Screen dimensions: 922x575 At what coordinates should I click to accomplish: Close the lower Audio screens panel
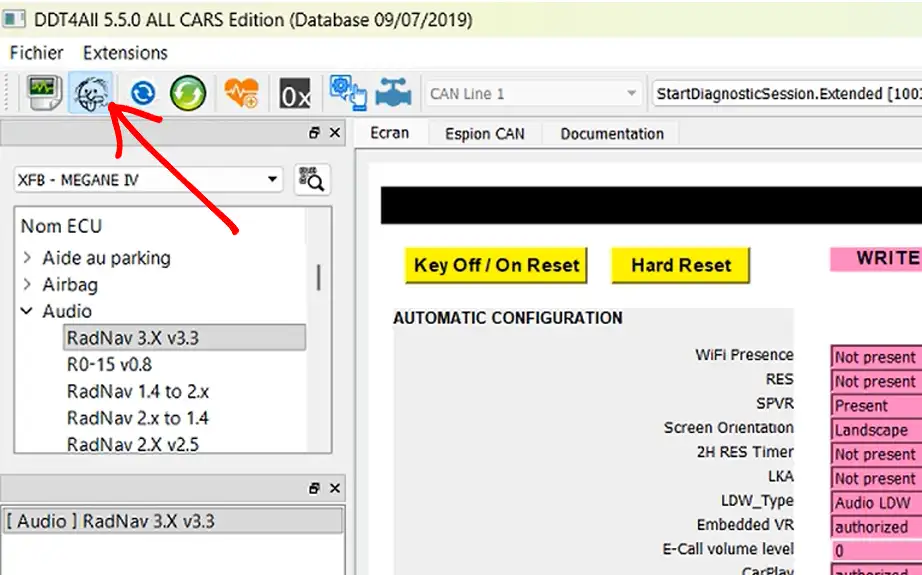click(x=335, y=488)
